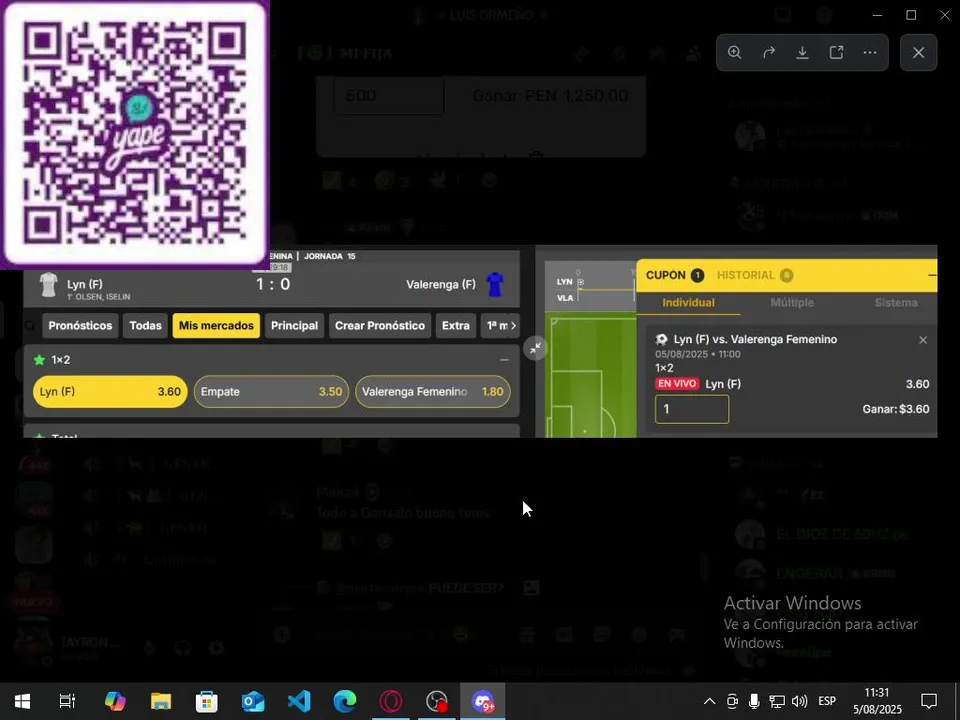This screenshot has width=960, height=720.
Task: Launch Copilot from the taskbar
Action: pyautogui.click(x=115, y=701)
